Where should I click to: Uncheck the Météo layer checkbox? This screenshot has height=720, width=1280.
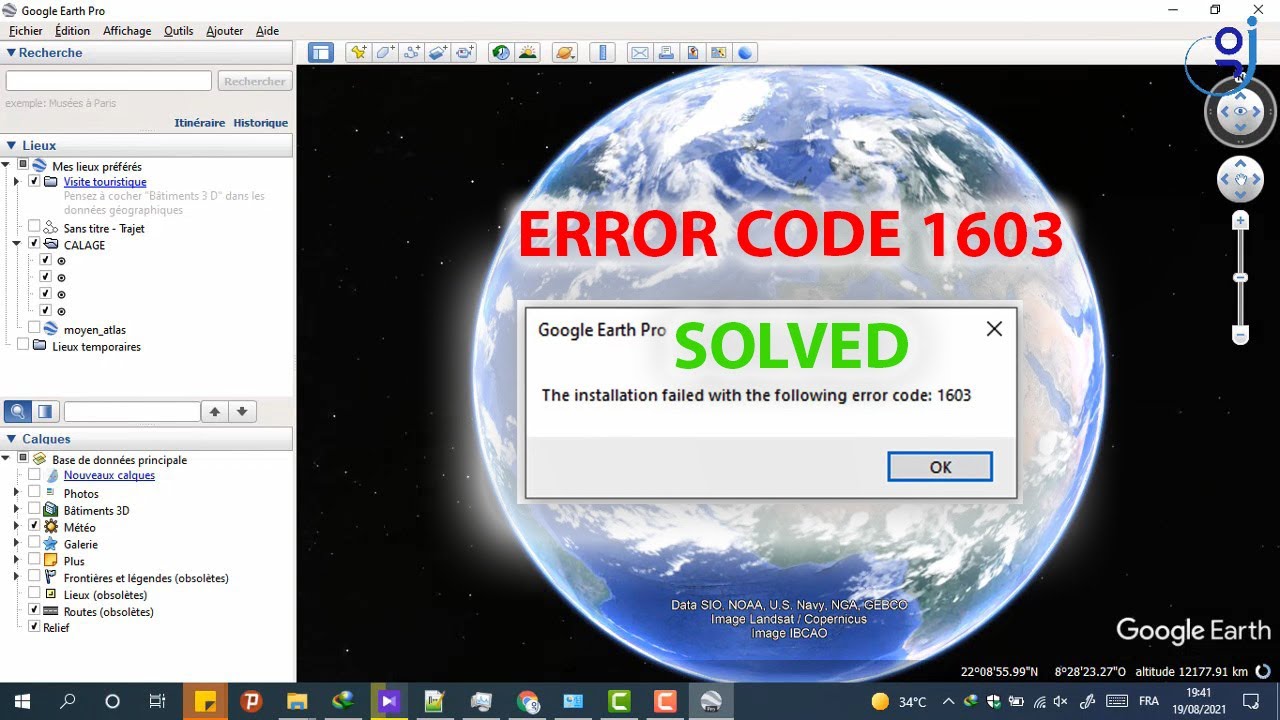tap(34, 526)
